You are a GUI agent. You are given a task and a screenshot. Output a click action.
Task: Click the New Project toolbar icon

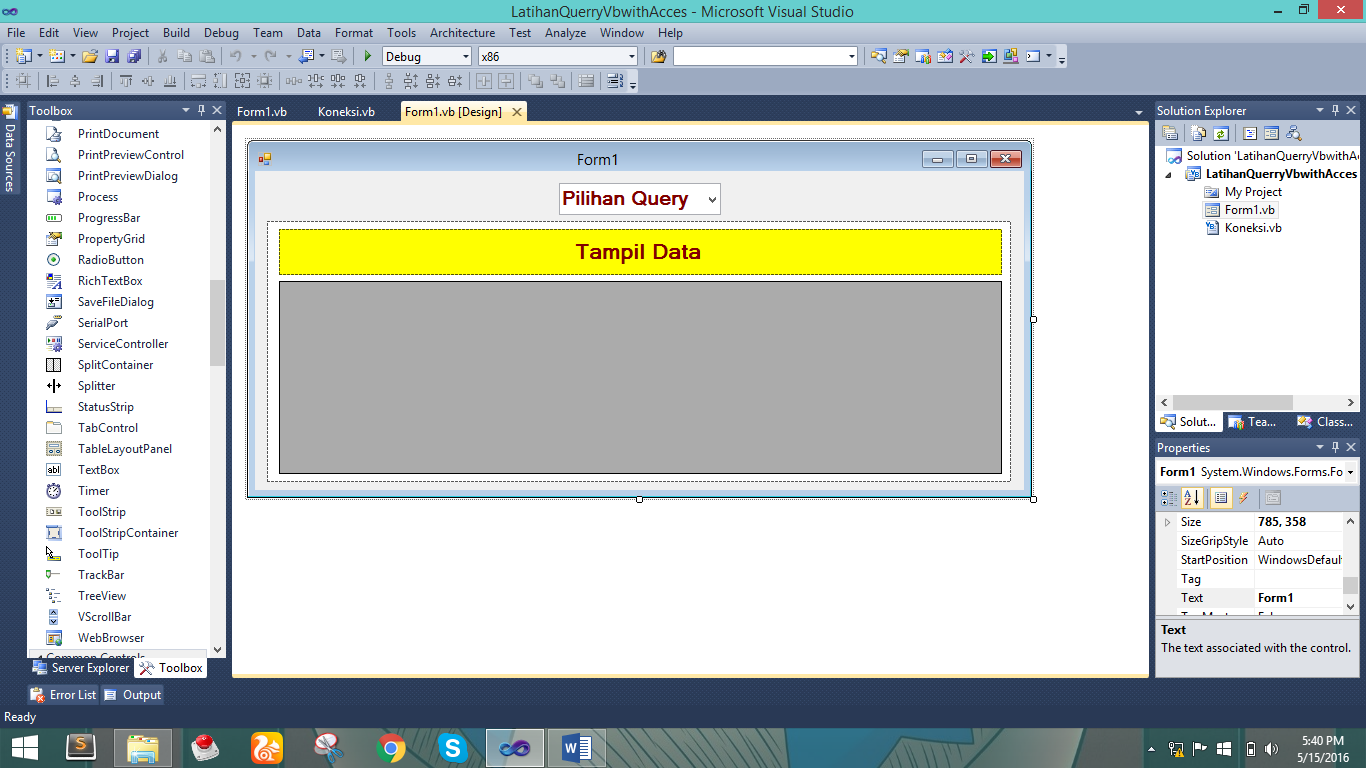click(23, 56)
